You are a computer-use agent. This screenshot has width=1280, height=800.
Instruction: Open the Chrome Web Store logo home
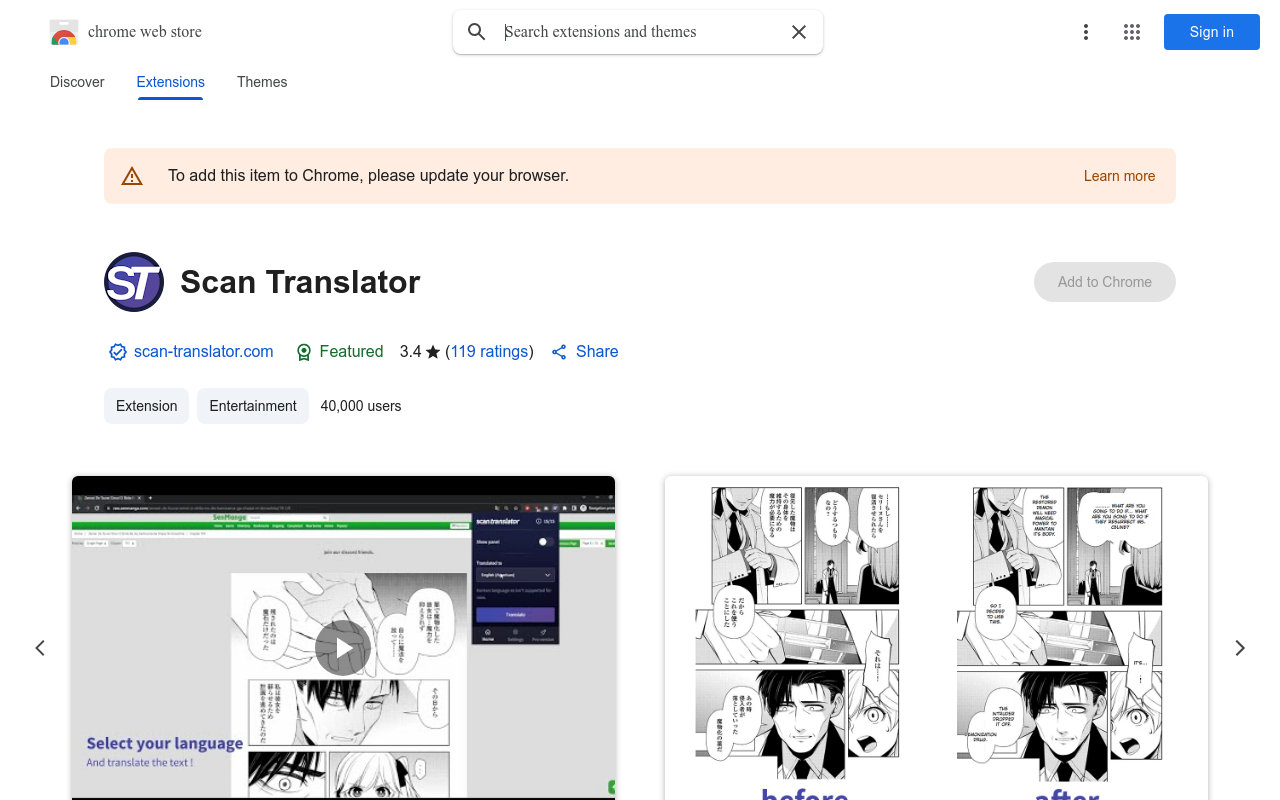pos(126,32)
